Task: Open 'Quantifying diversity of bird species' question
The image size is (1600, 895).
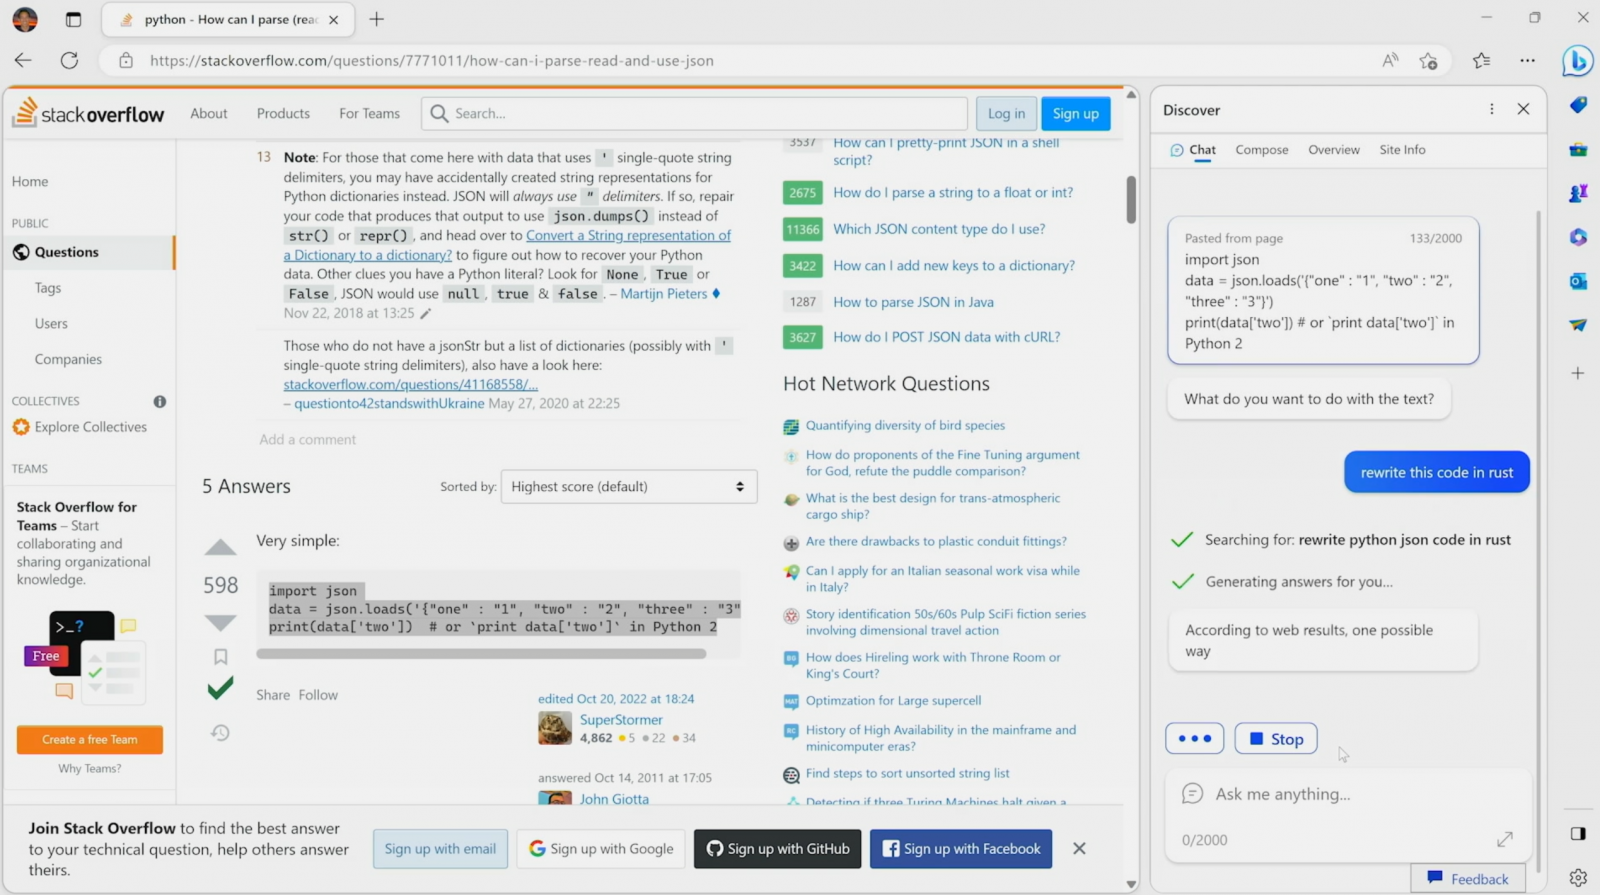Action: tap(905, 426)
